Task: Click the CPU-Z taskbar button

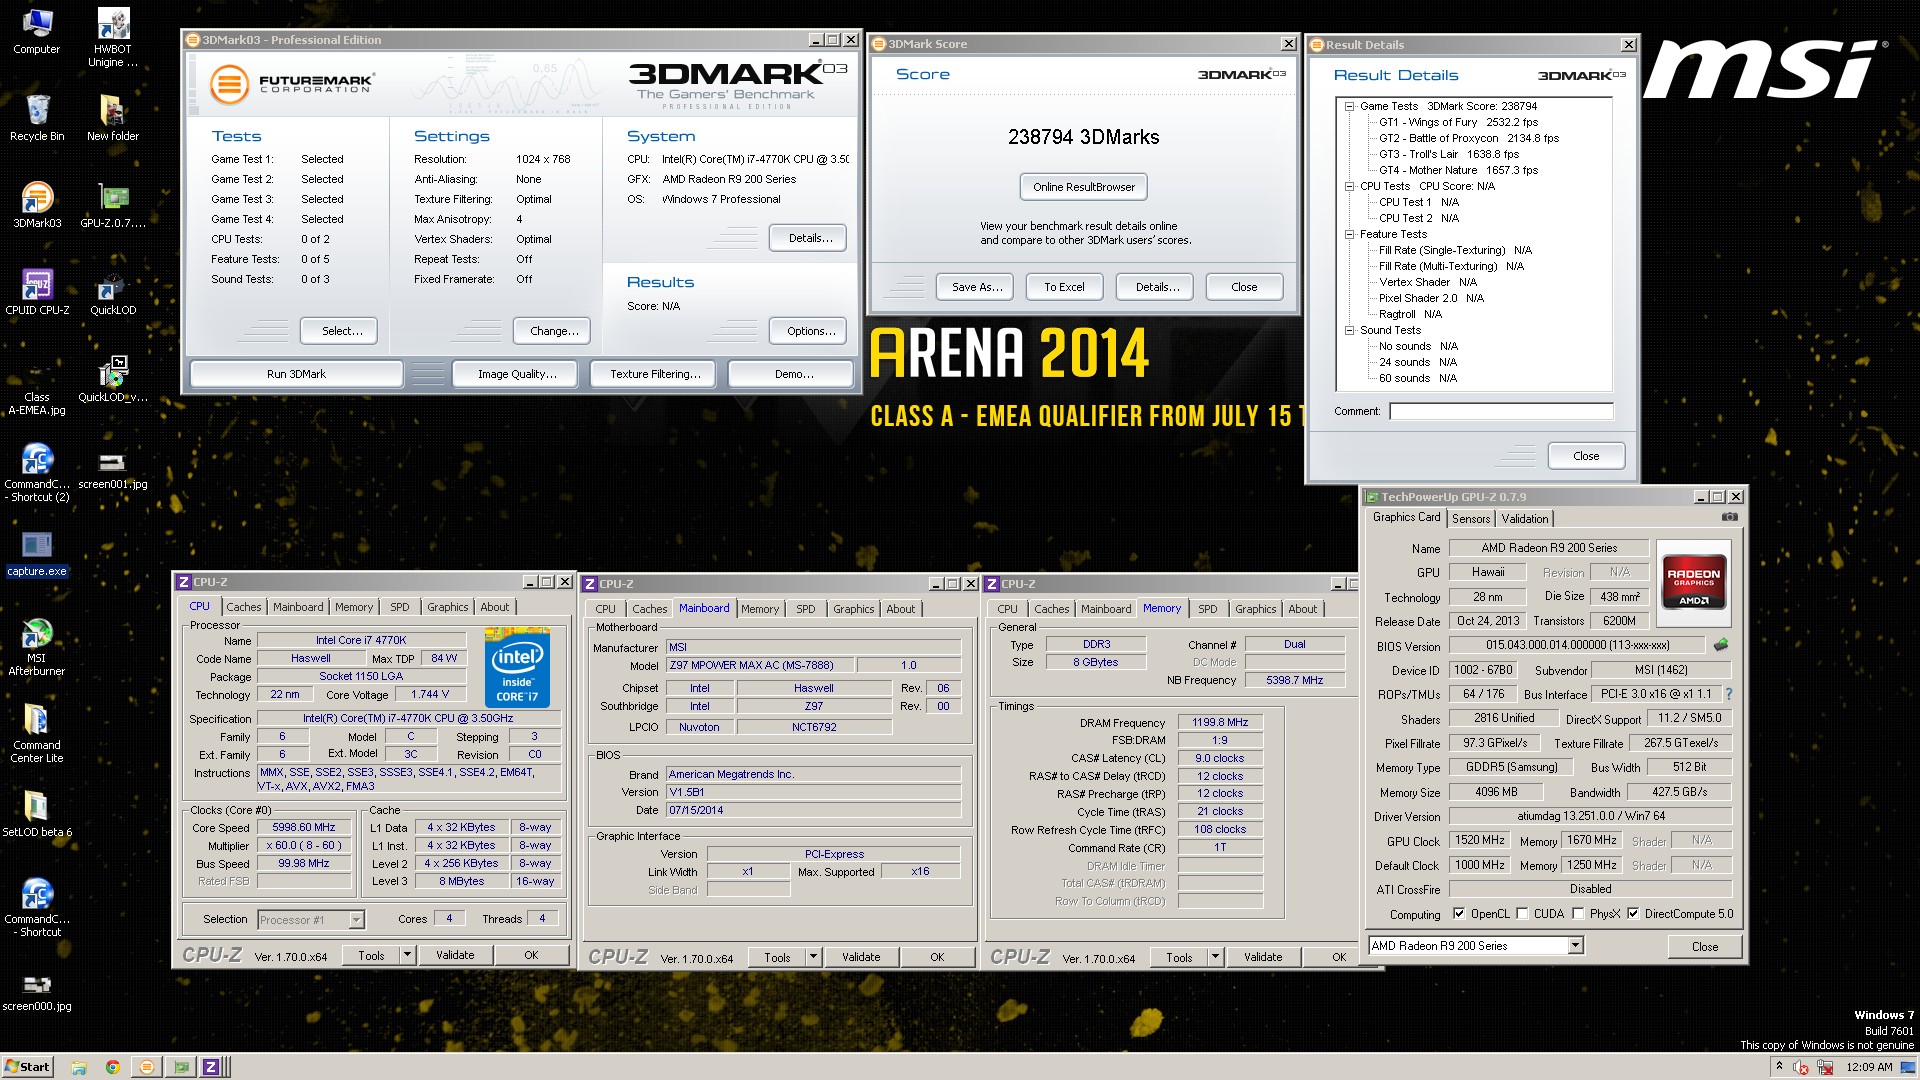Action: 212,1067
